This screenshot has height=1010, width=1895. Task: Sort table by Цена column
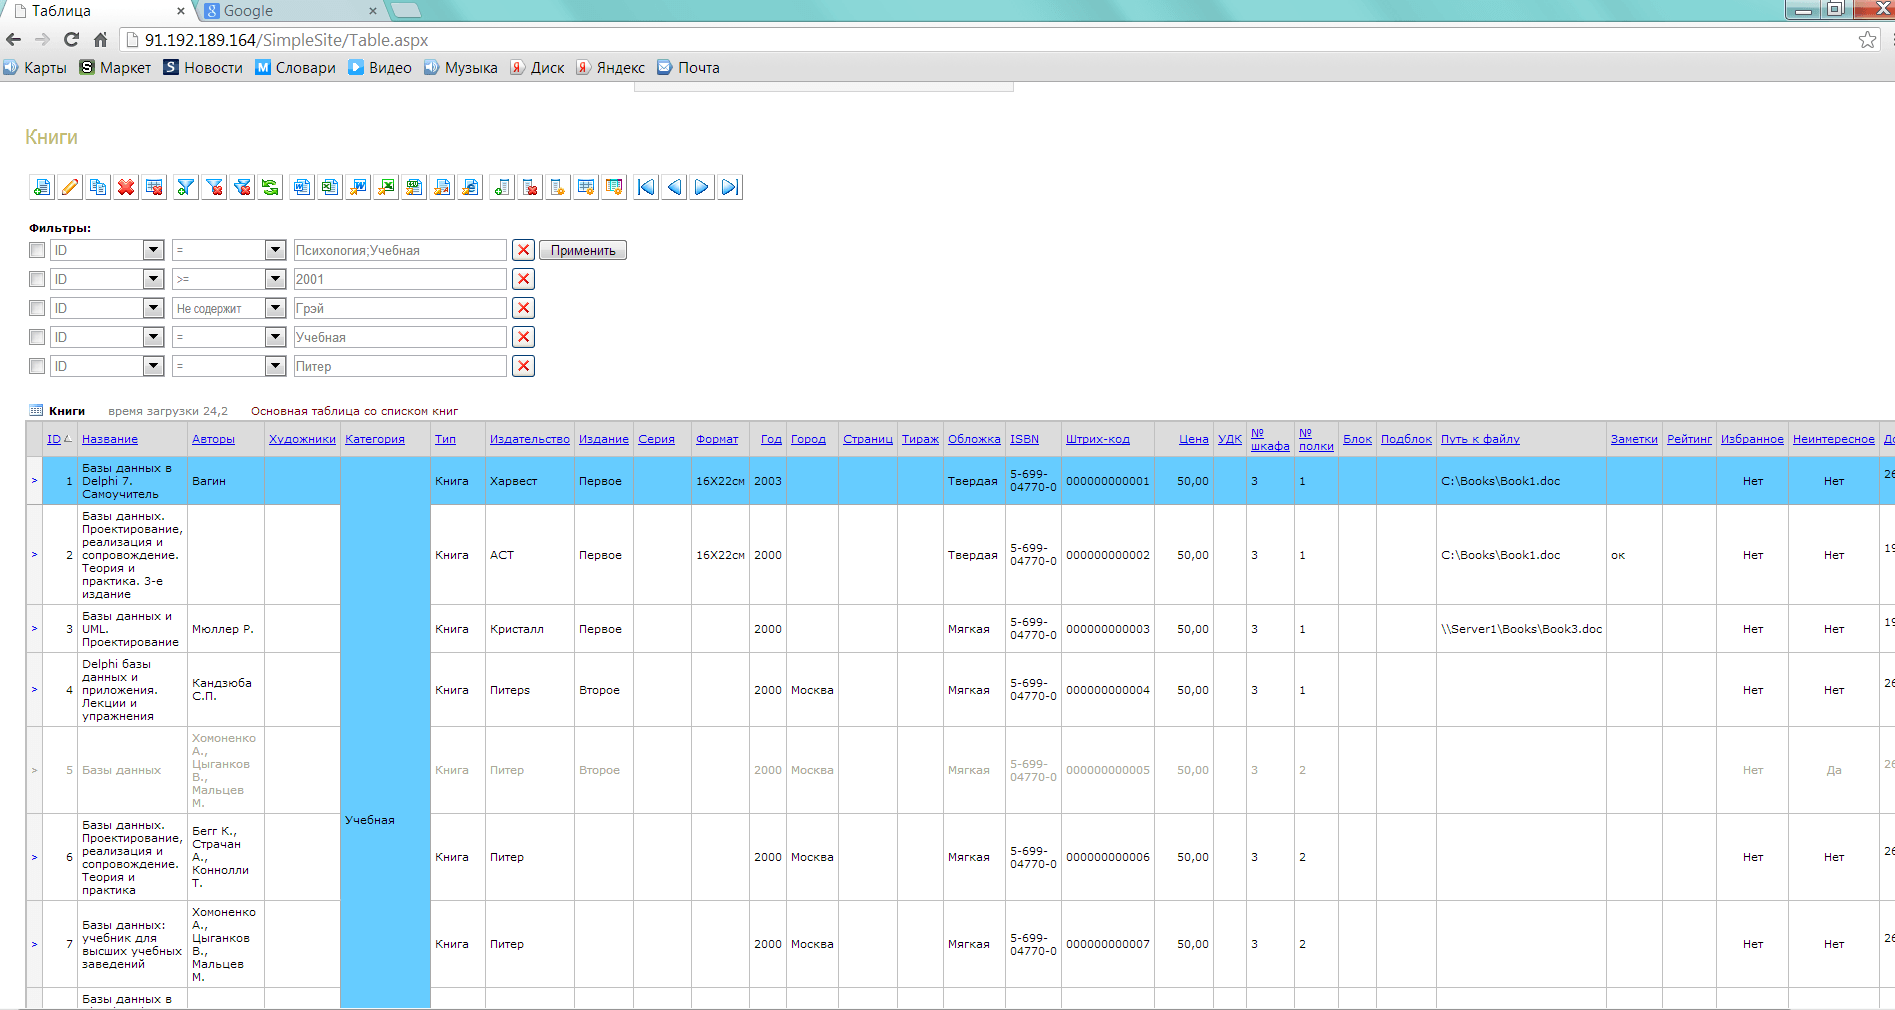[1193, 439]
